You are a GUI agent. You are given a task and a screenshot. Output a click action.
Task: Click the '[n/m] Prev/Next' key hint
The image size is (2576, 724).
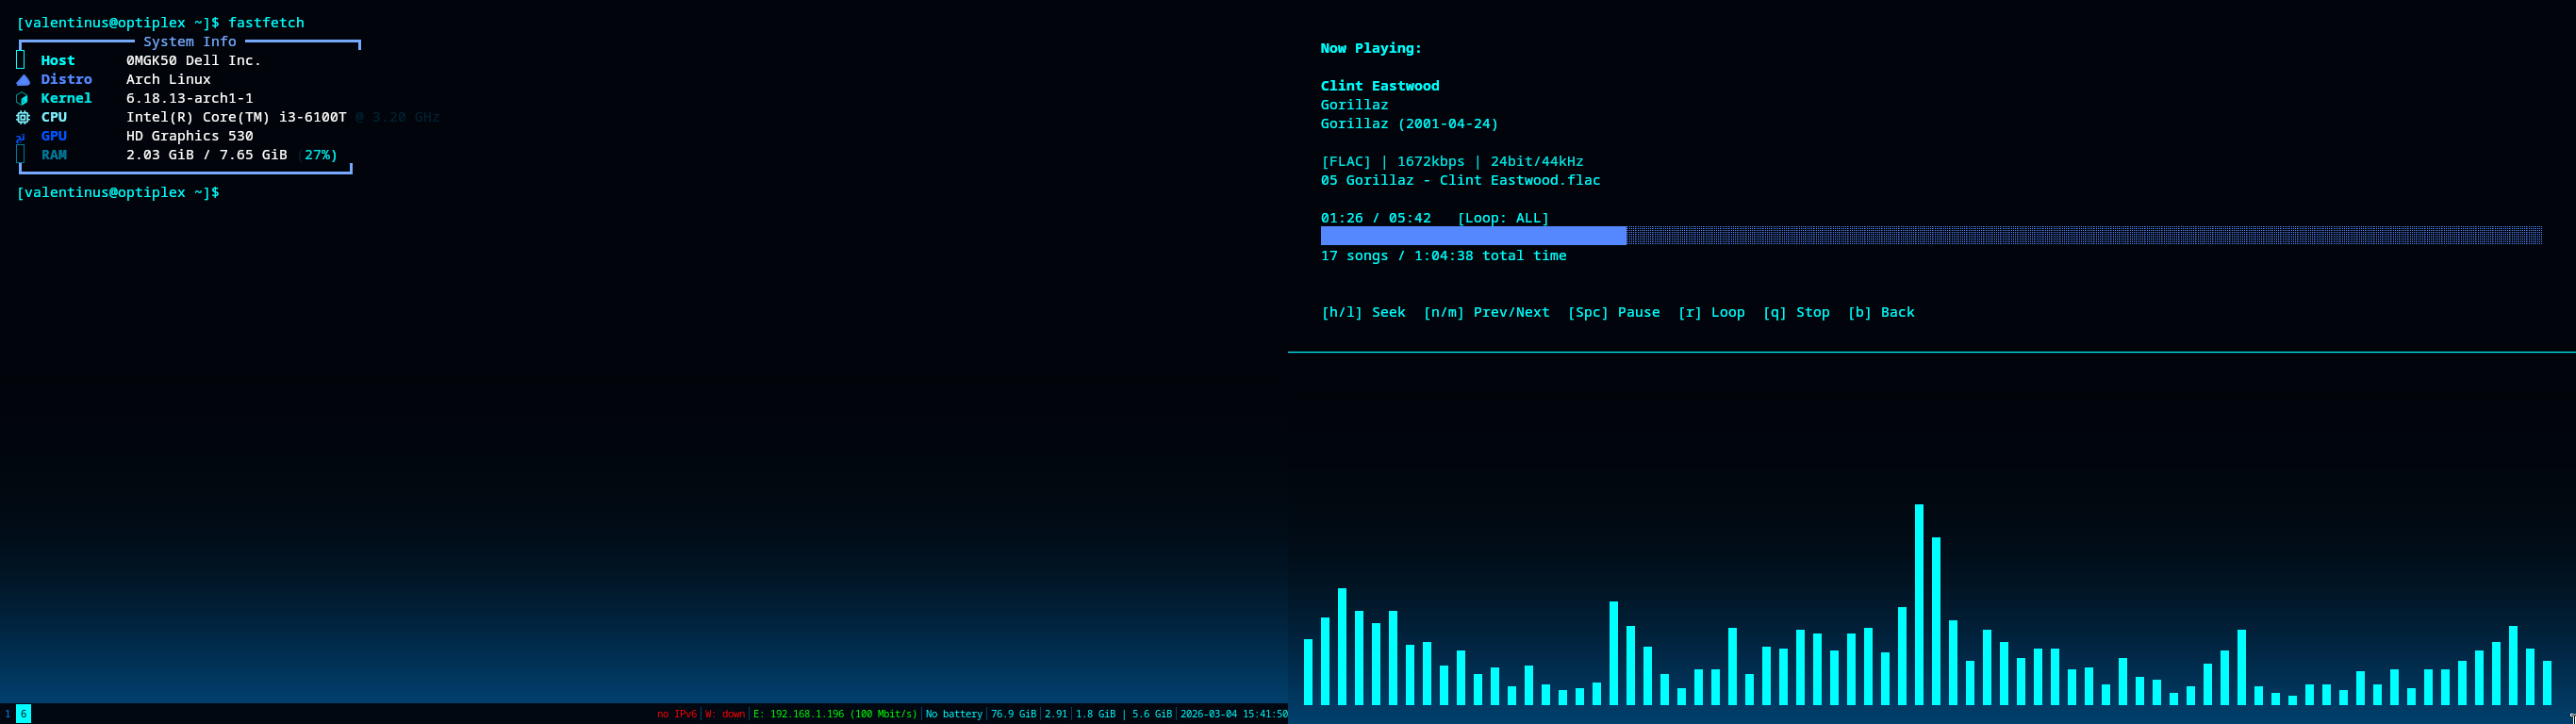1486,313
